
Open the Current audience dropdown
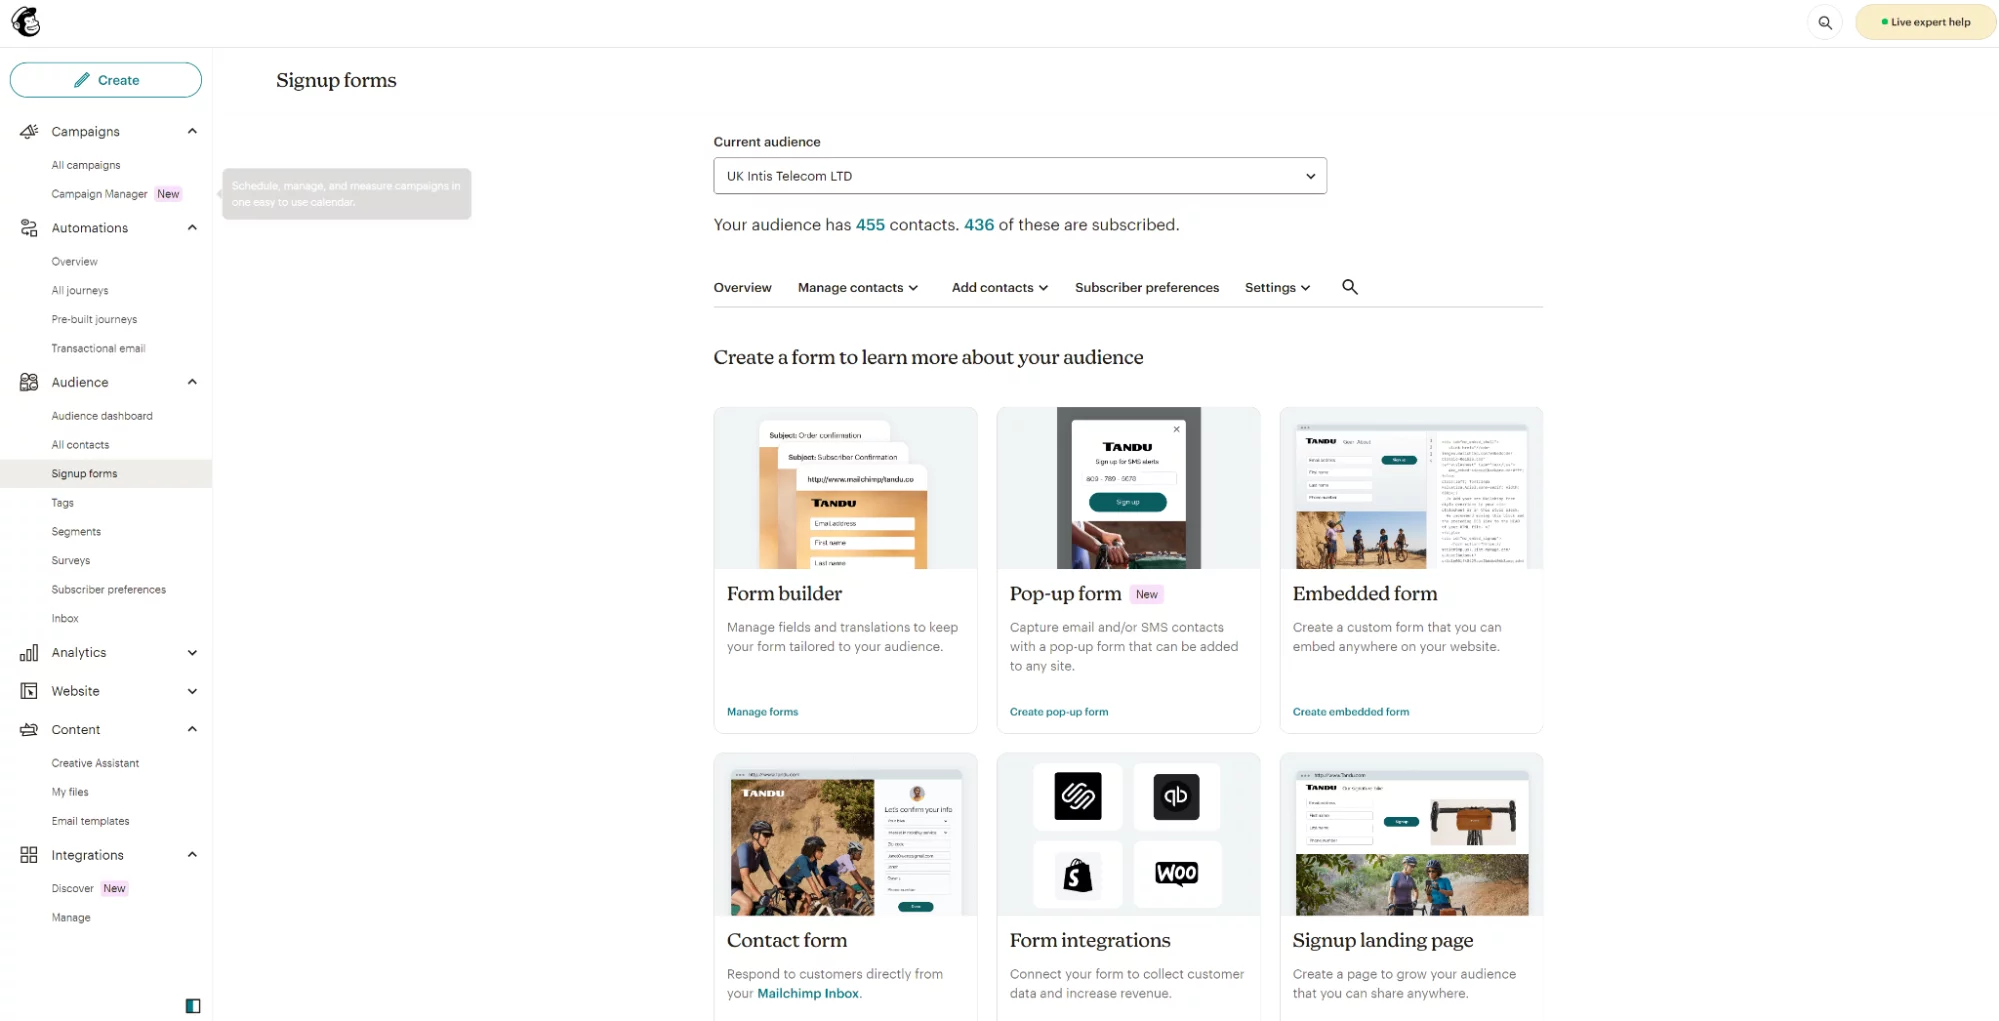pyautogui.click(x=1019, y=176)
